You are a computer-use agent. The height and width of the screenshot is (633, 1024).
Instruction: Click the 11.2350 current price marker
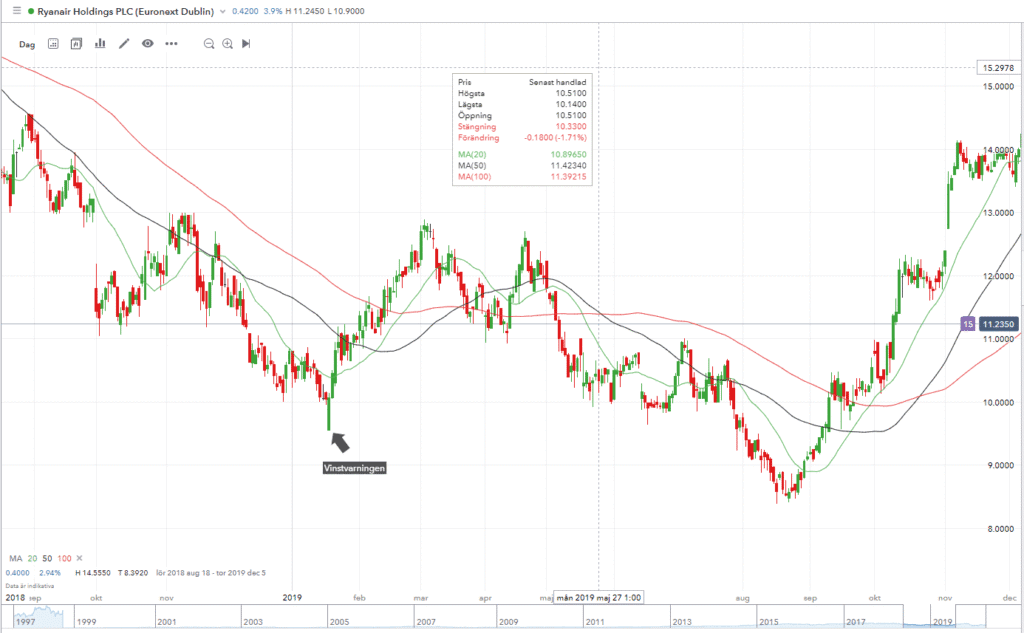click(x=999, y=324)
